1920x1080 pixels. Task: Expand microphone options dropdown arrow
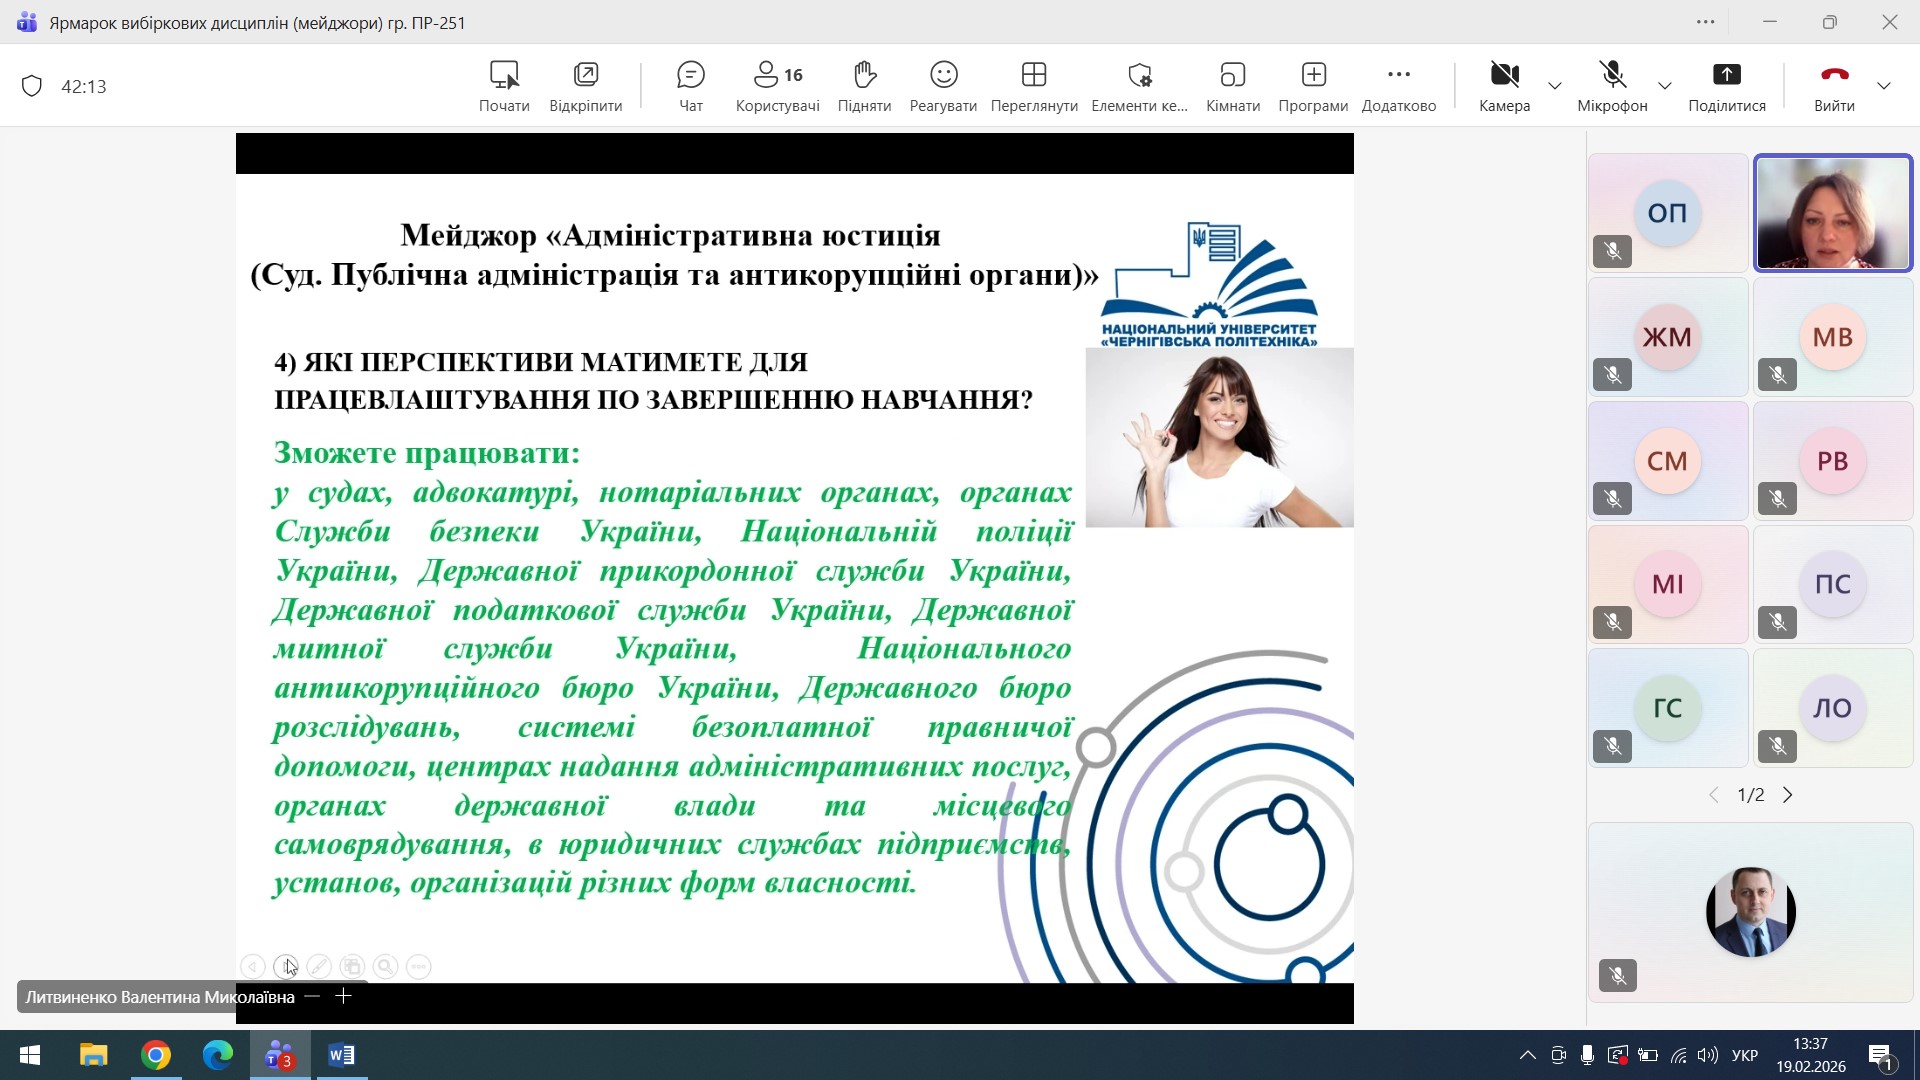click(x=1665, y=86)
